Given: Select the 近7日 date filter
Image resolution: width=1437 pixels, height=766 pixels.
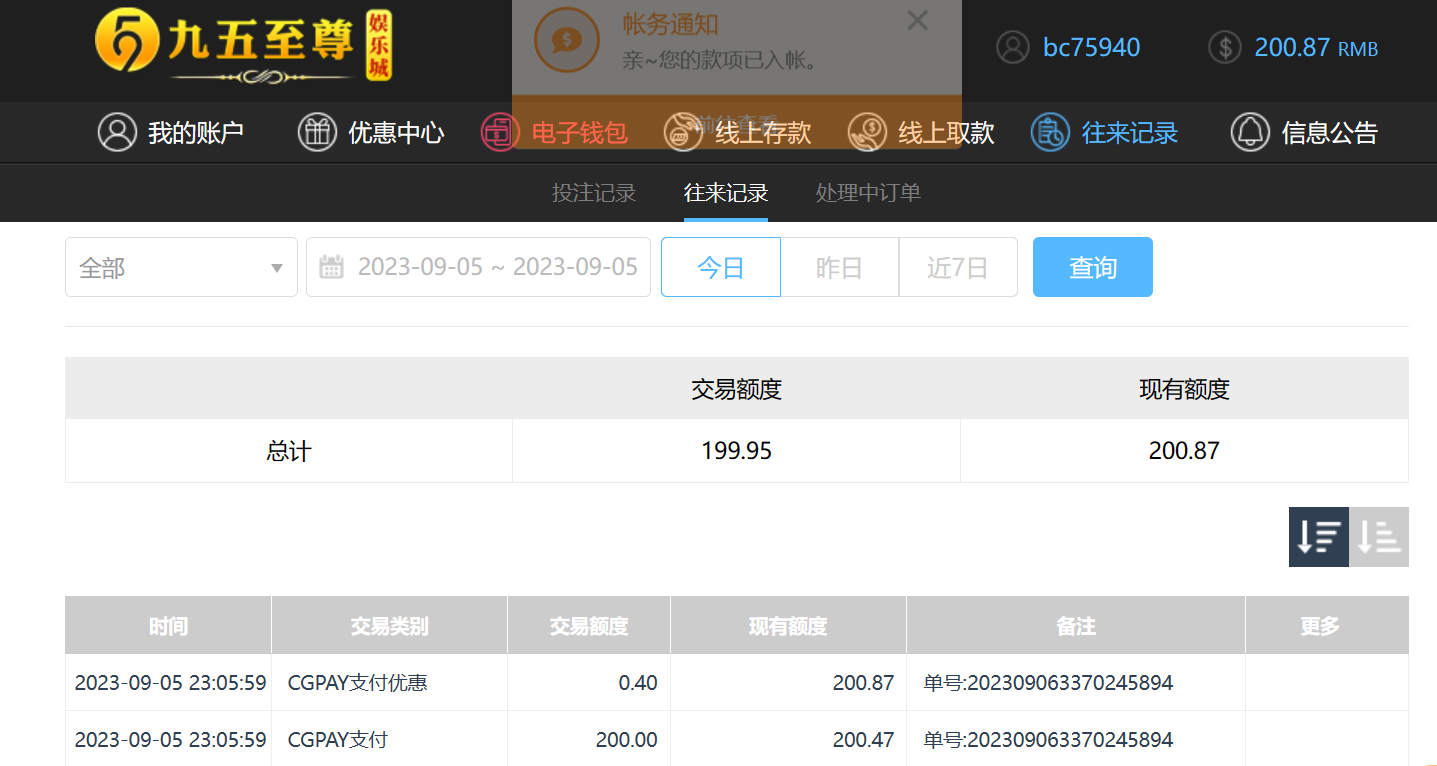Looking at the screenshot, I should click(x=958, y=267).
